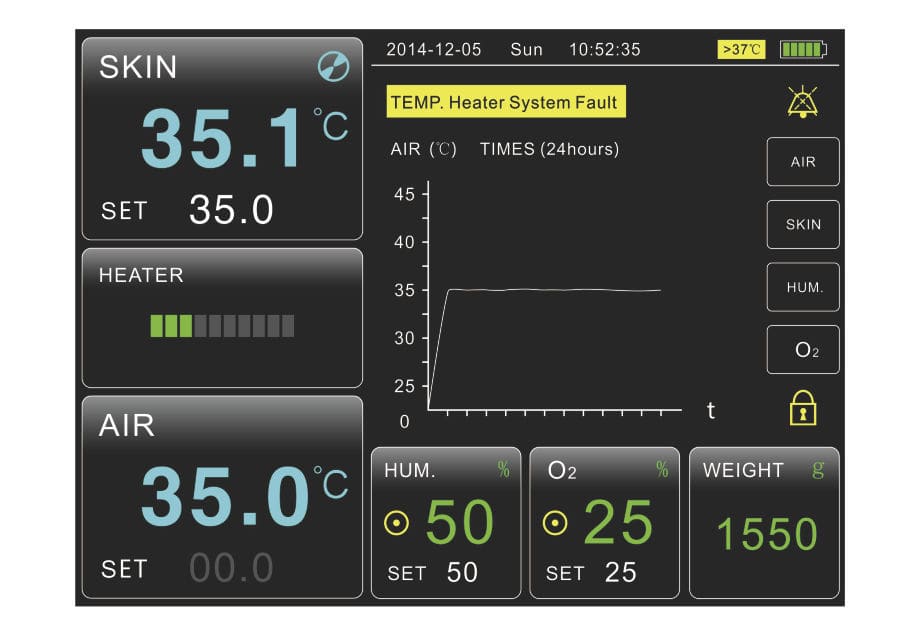
Task: Tap the yellow padlock screen lock icon
Action: [x=804, y=408]
